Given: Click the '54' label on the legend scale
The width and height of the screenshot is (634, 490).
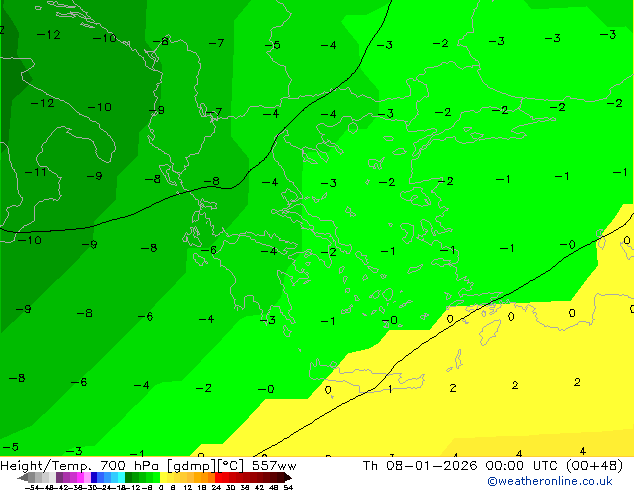Looking at the screenshot, I should click(287, 487).
